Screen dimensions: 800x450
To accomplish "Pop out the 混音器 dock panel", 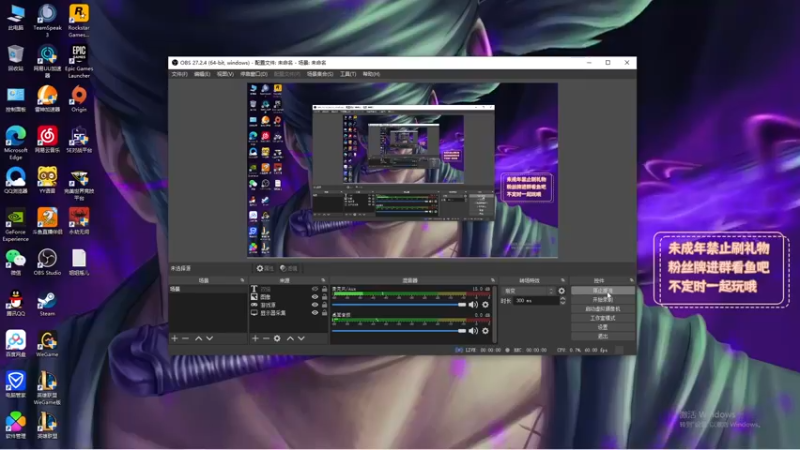I will pyautogui.click(x=492, y=280).
